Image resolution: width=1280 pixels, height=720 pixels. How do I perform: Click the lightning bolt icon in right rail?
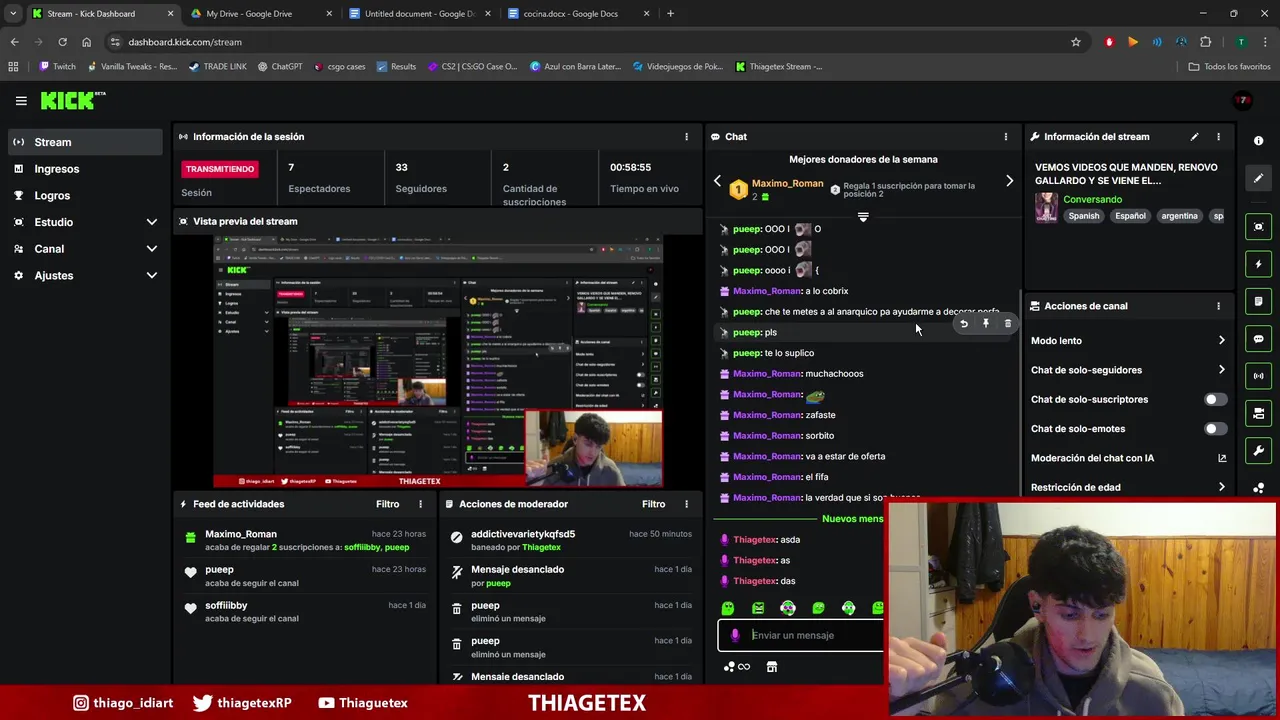click(x=1258, y=264)
